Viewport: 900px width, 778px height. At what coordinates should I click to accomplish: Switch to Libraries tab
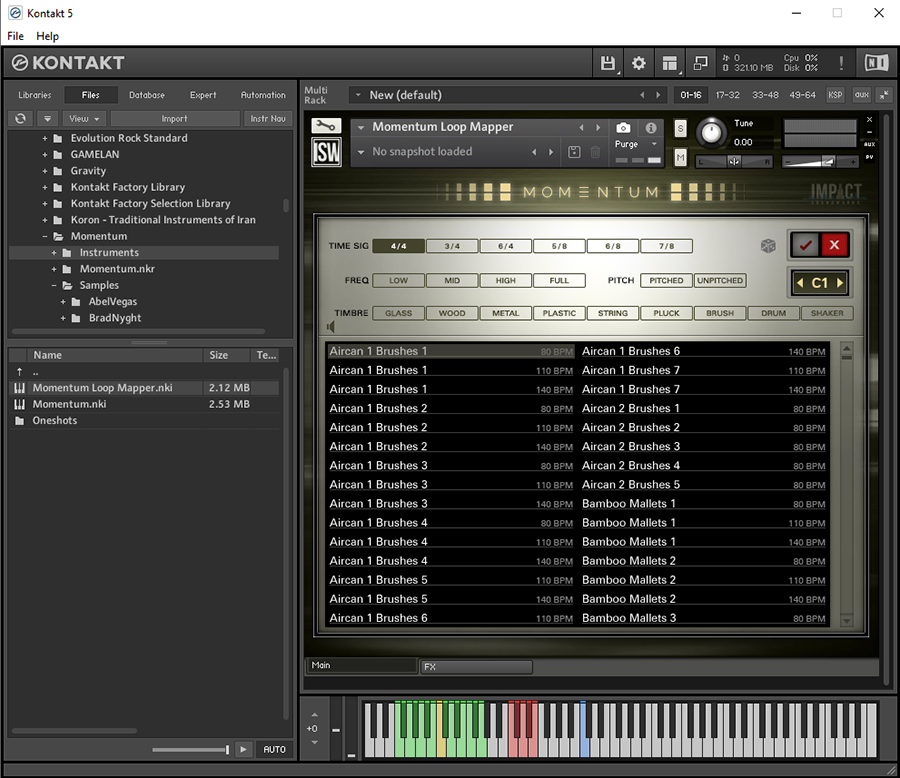34,95
